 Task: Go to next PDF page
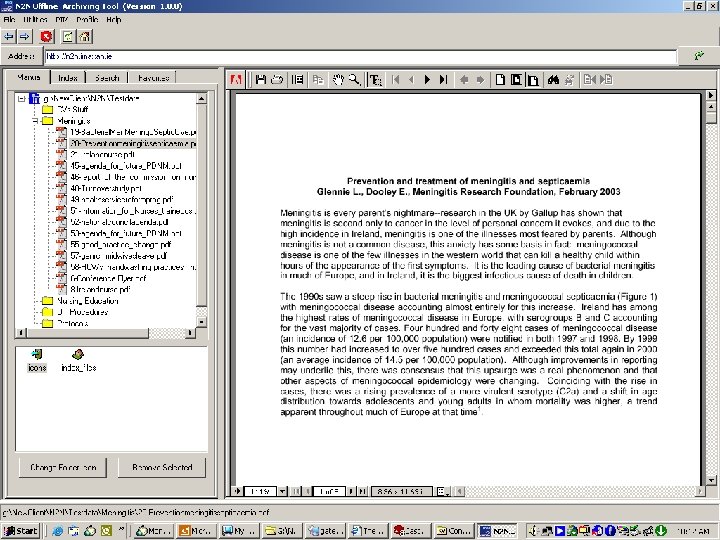pyautogui.click(x=428, y=80)
